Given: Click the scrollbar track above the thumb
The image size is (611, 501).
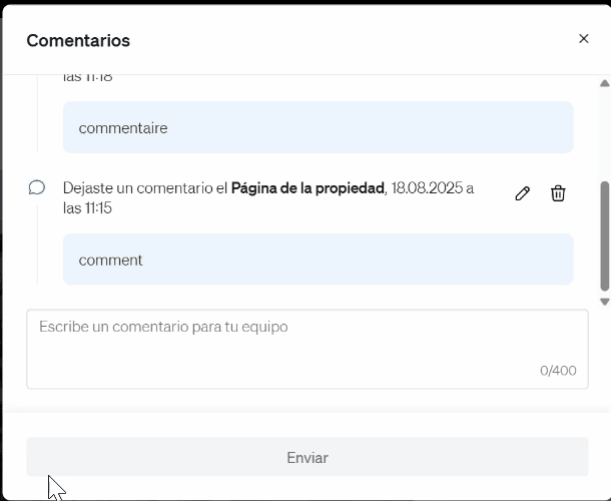Looking at the screenshot, I should [x=604, y=130].
